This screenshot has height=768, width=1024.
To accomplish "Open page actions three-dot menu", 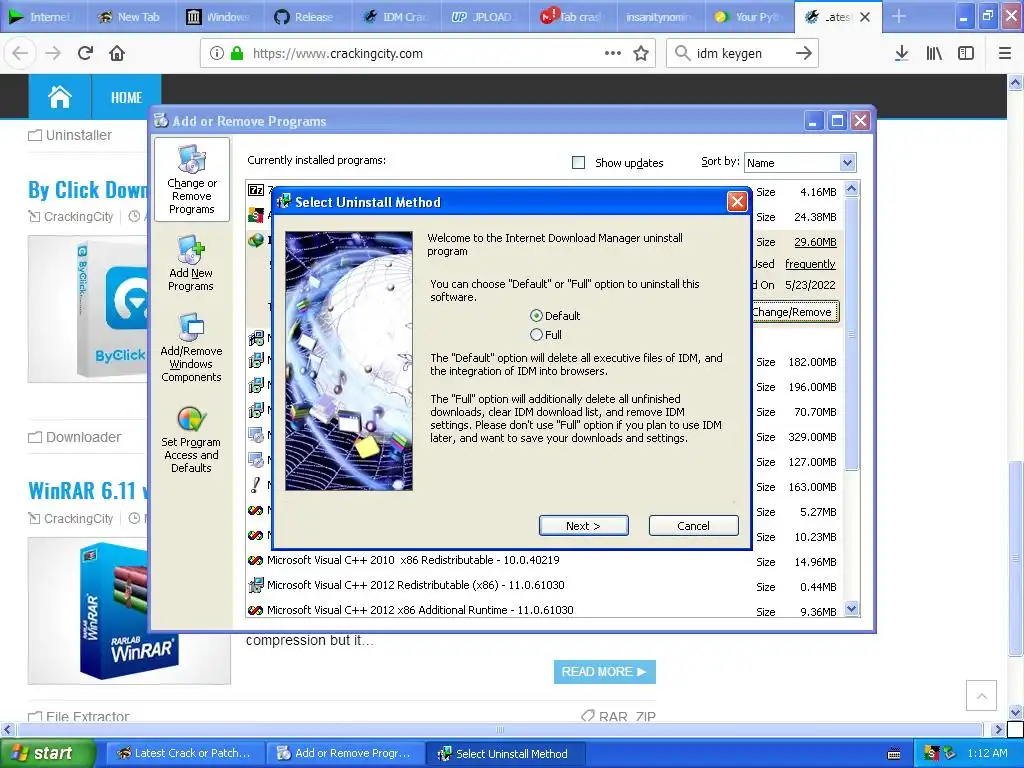I will point(613,54).
